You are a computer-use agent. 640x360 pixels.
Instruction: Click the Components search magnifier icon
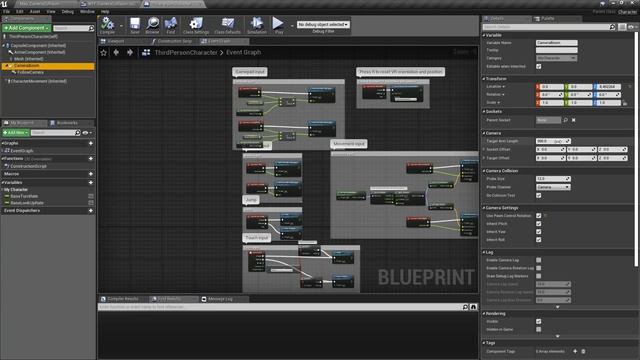91,28
